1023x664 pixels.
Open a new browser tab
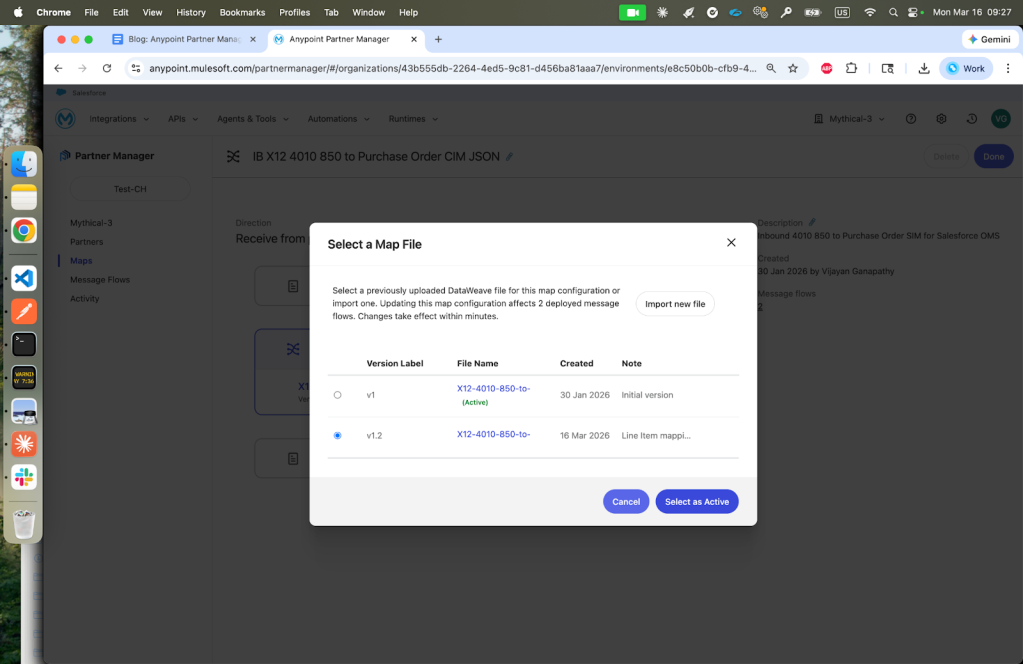click(x=438, y=39)
